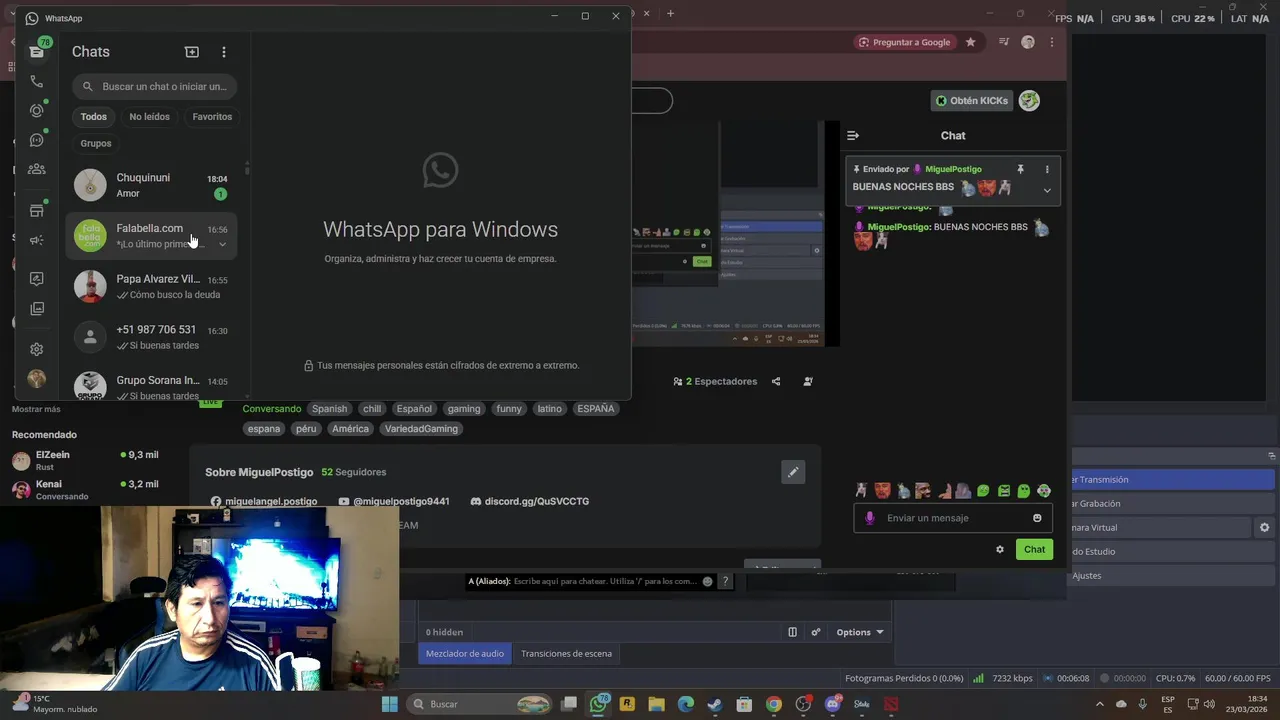Open Windows Start menu
This screenshot has height=720, width=1280.
click(x=389, y=704)
